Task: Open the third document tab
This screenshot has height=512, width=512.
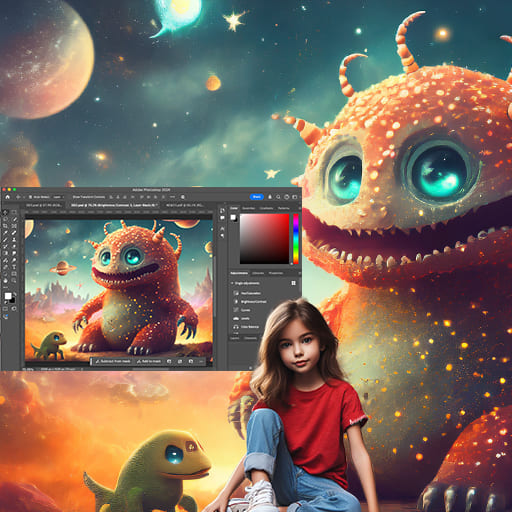Action: click(184, 205)
